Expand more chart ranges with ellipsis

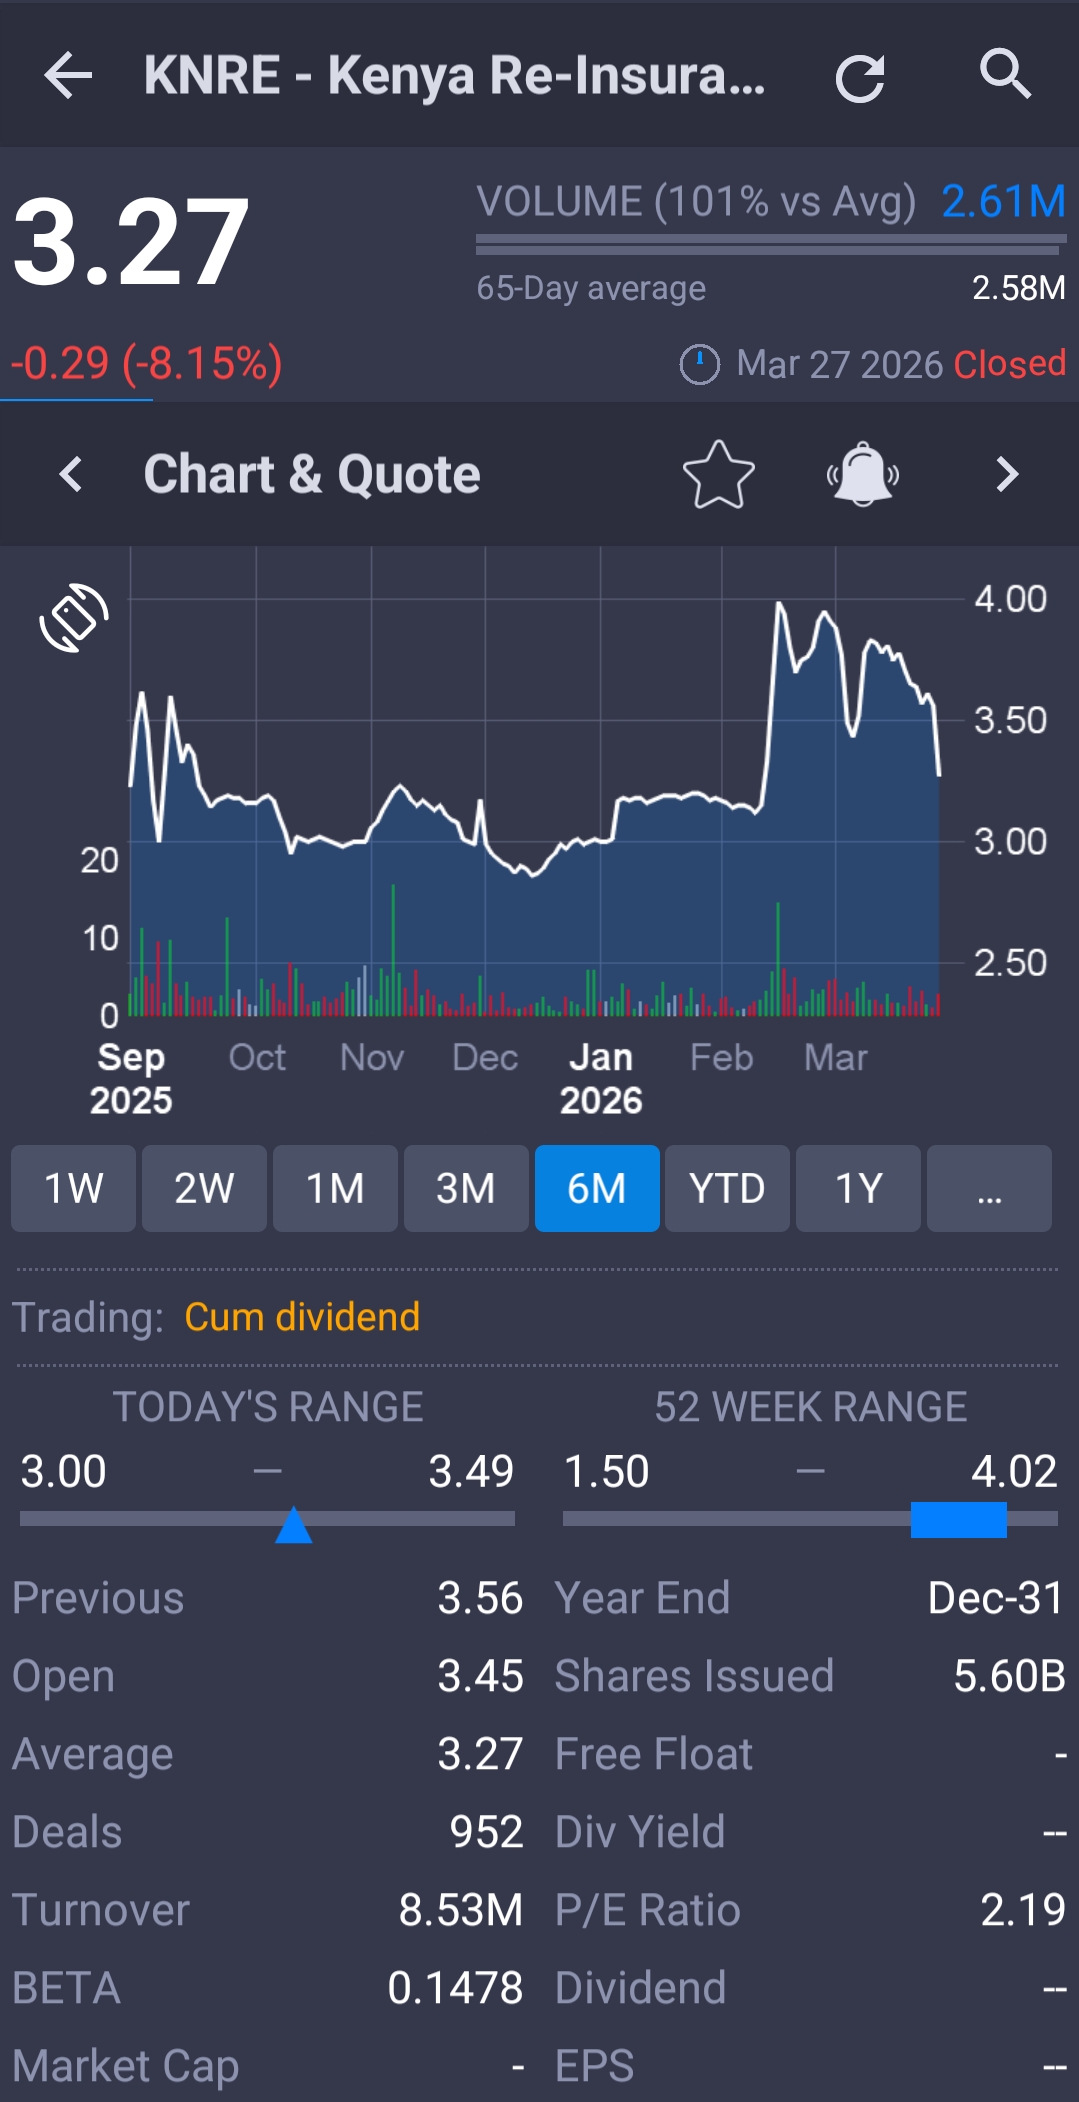(x=989, y=1188)
